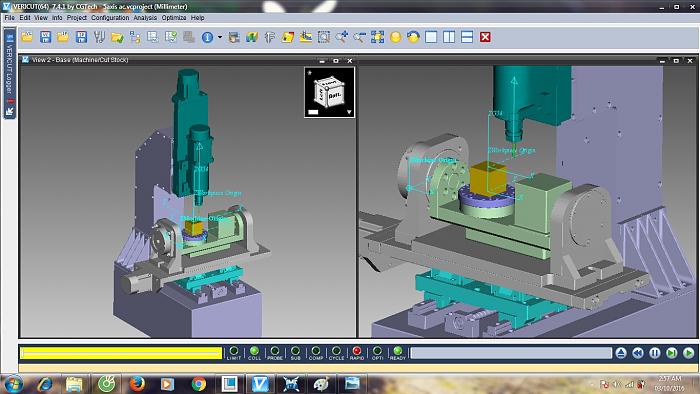The image size is (700, 394).
Task: Open the Optimize menu
Action: coord(174,18)
